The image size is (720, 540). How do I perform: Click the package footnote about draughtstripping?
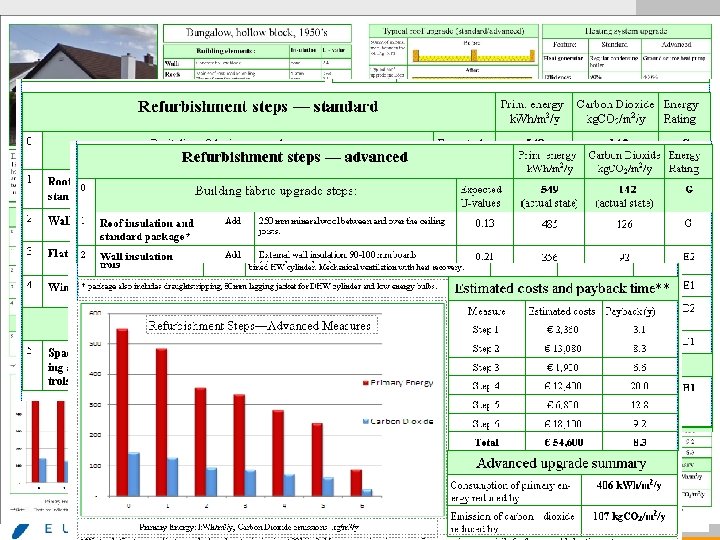(x=259, y=287)
